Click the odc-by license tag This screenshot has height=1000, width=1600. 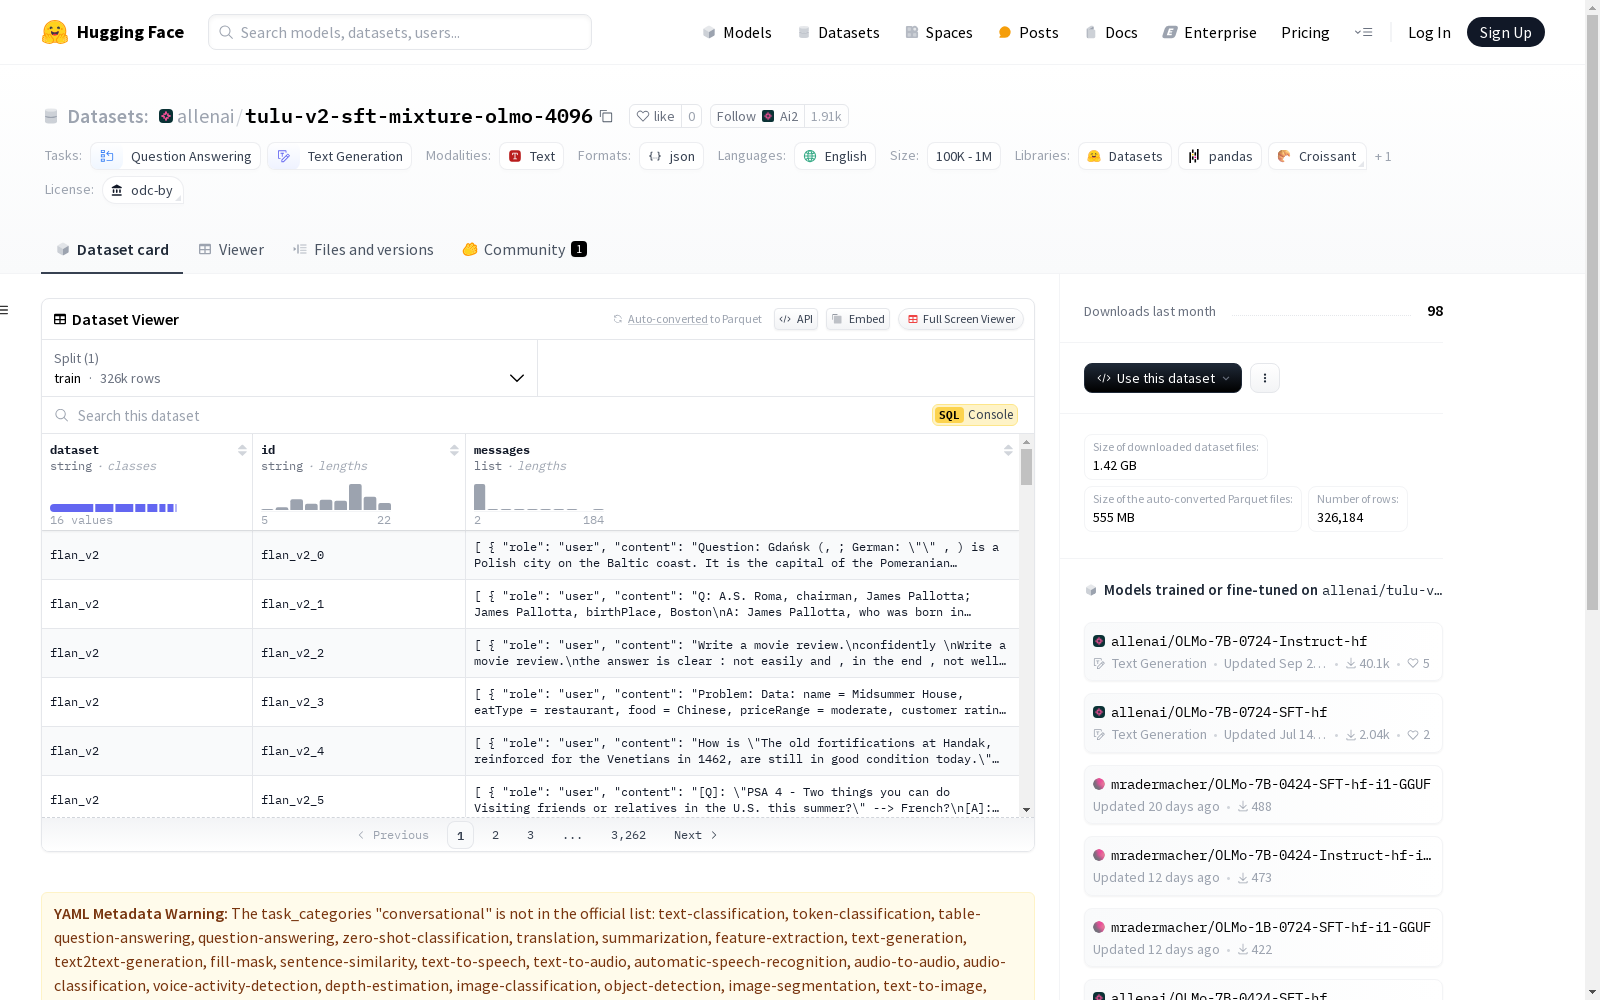tap(143, 190)
